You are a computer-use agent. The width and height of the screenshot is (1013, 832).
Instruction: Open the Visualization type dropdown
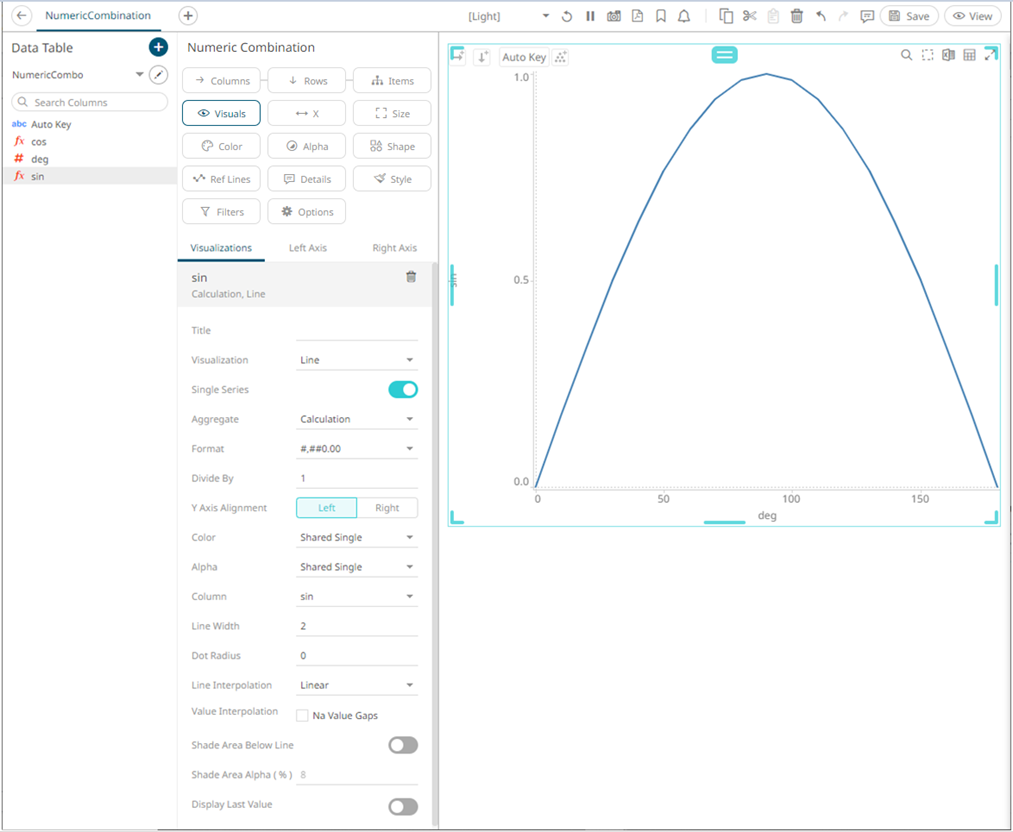coord(357,360)
